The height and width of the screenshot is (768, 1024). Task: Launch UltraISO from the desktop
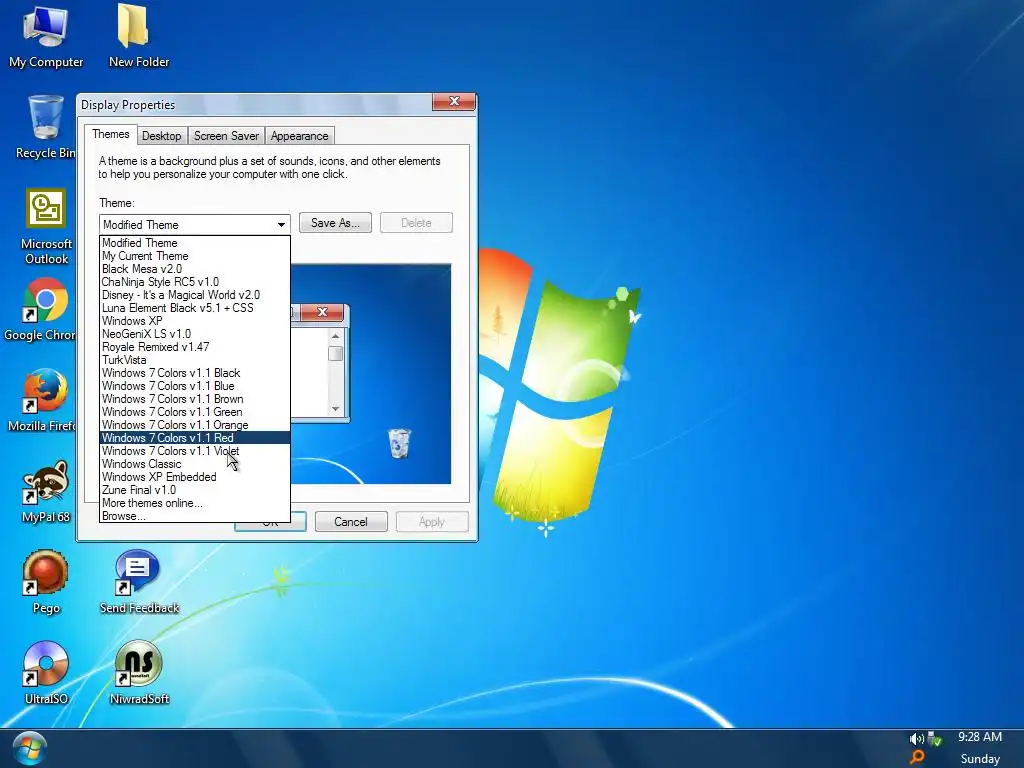[x=46, y=673]
